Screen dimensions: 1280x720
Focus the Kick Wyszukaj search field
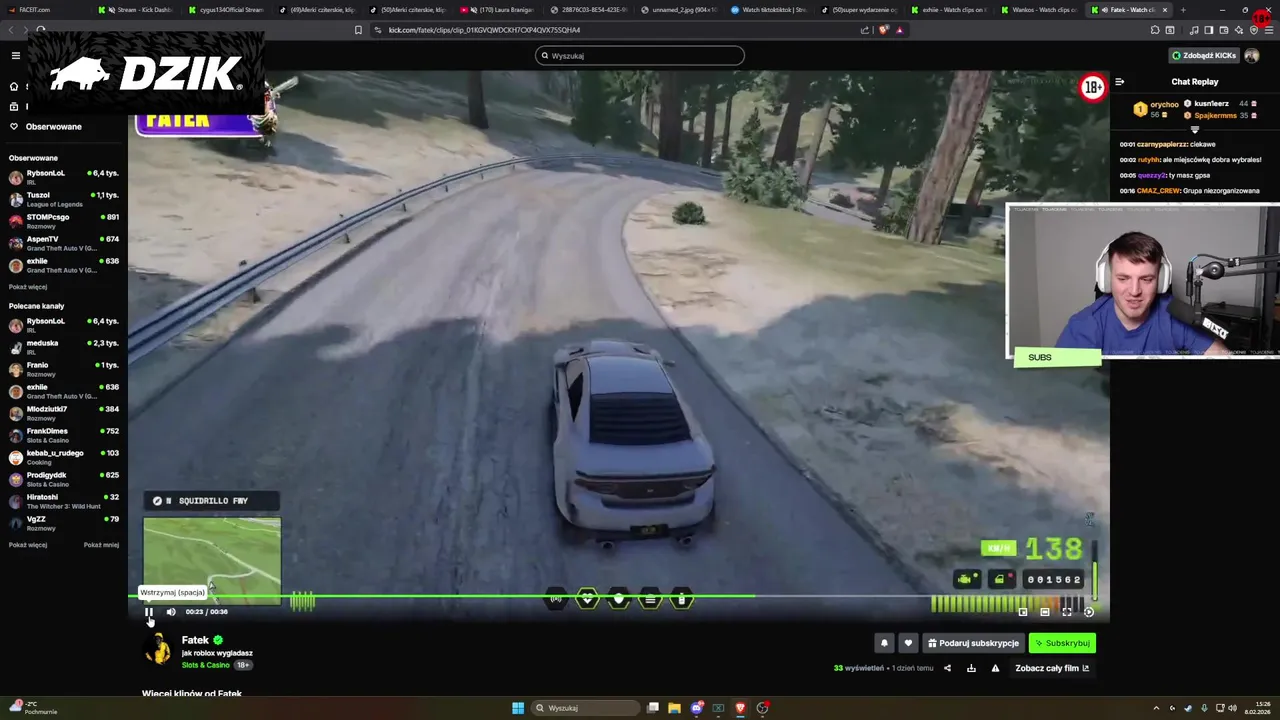640,55
